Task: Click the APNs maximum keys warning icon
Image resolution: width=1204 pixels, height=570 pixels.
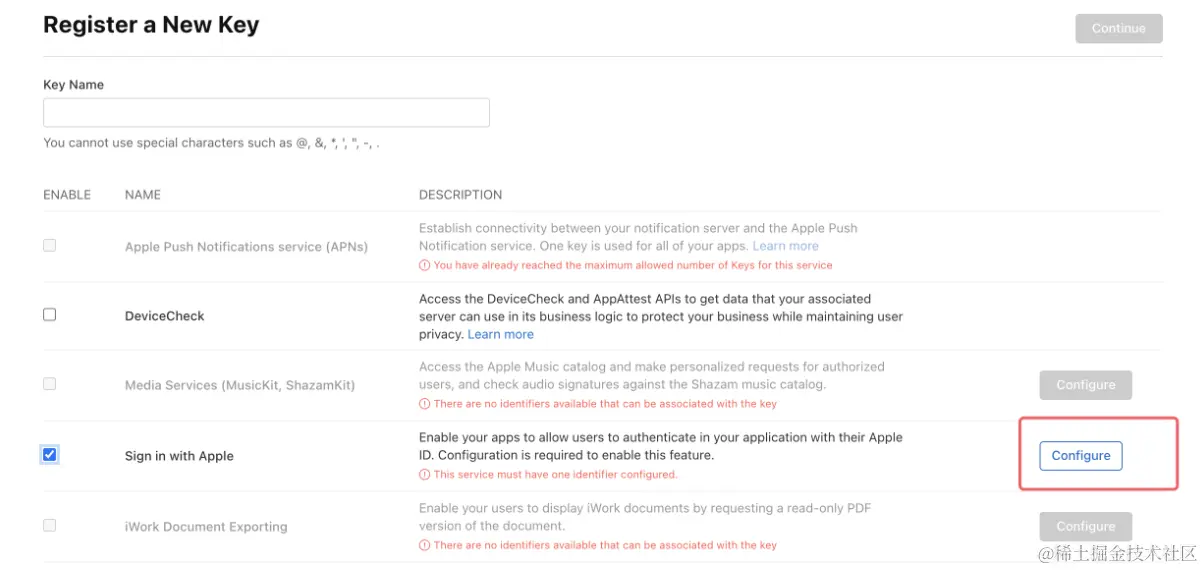Action: coord(425,266)
